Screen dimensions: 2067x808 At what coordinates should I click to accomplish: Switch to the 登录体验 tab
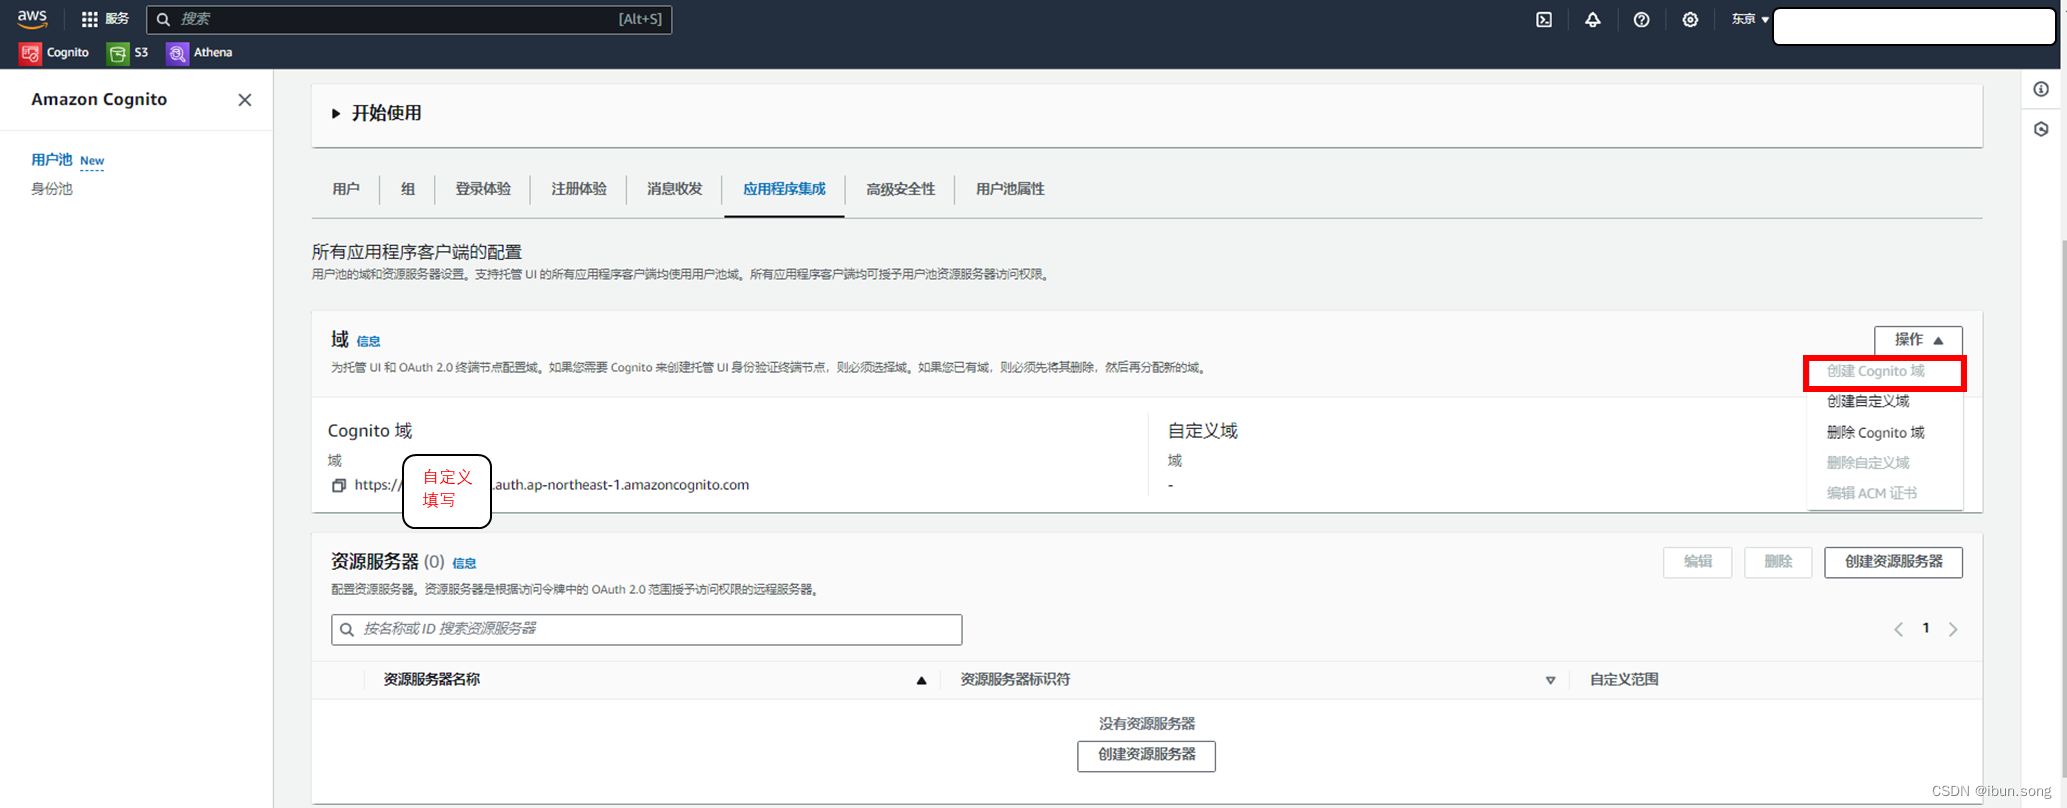click(x=483, y=189)
